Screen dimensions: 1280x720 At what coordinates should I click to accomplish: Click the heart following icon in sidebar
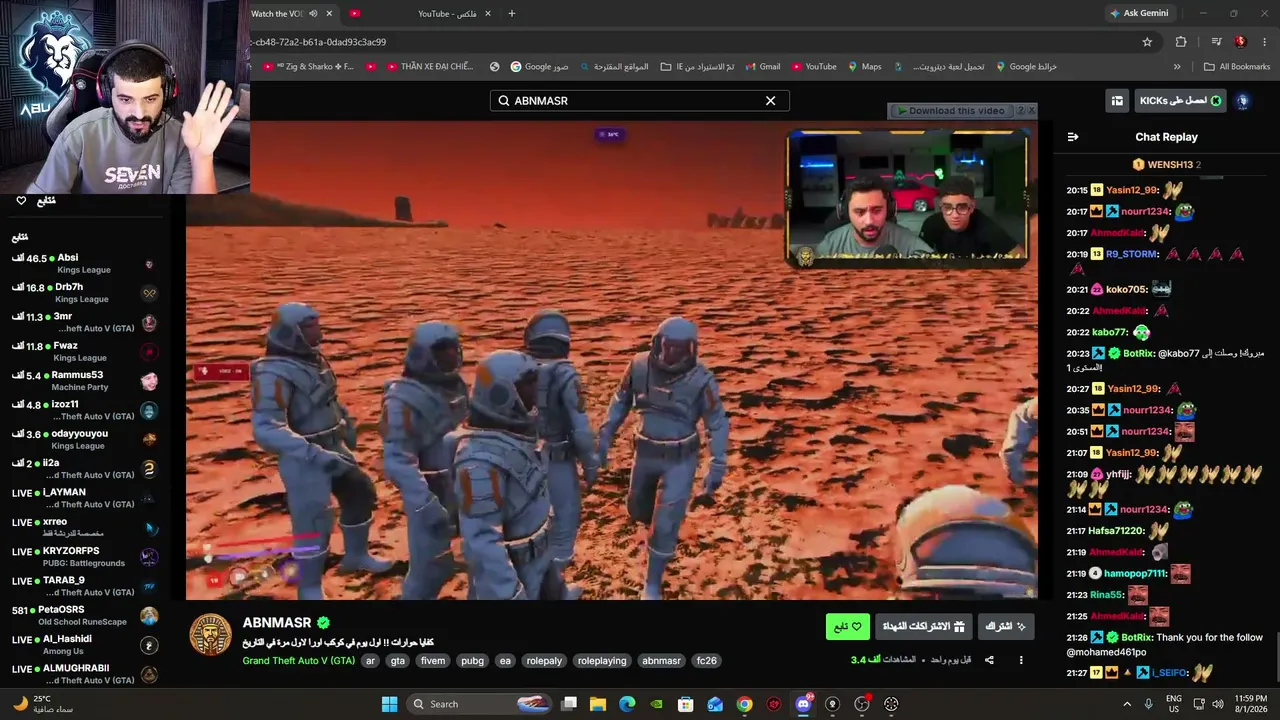tap(21, 201)
